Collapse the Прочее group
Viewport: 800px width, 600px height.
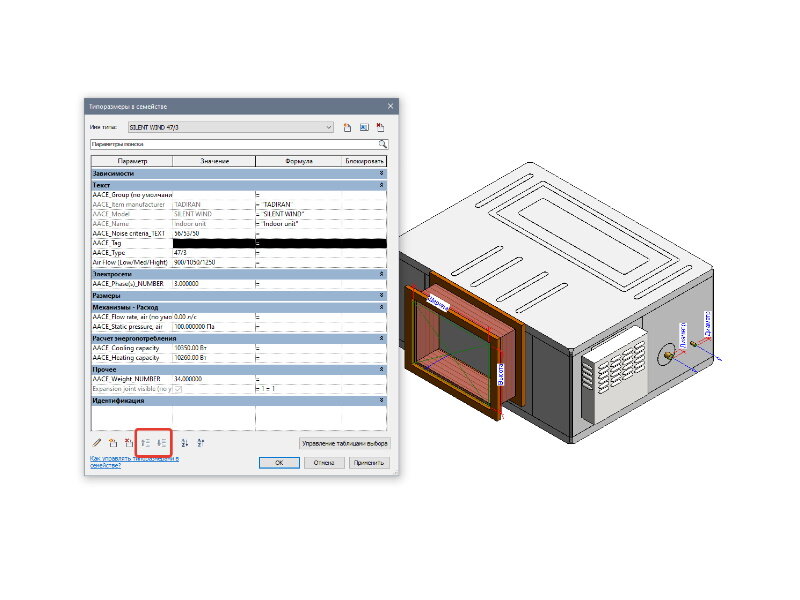[381, 369]
